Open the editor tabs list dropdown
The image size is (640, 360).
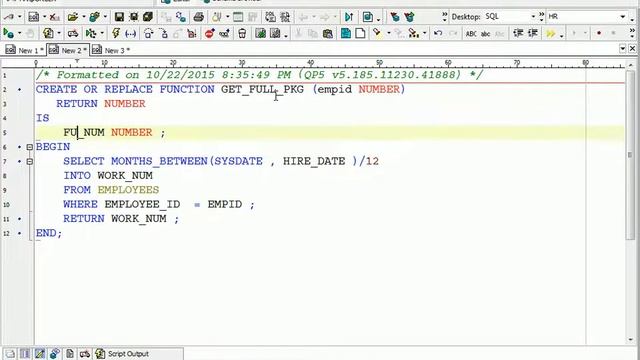pos(622,49)
